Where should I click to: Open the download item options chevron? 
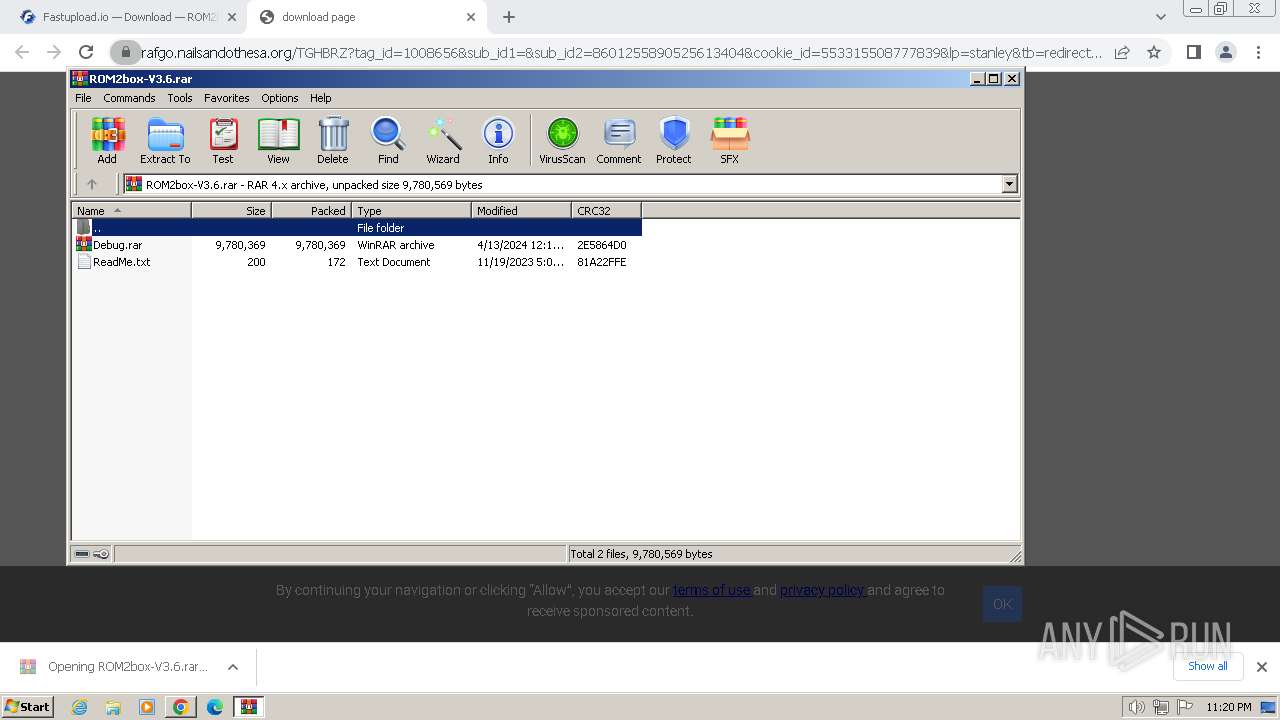coord(233,667)
